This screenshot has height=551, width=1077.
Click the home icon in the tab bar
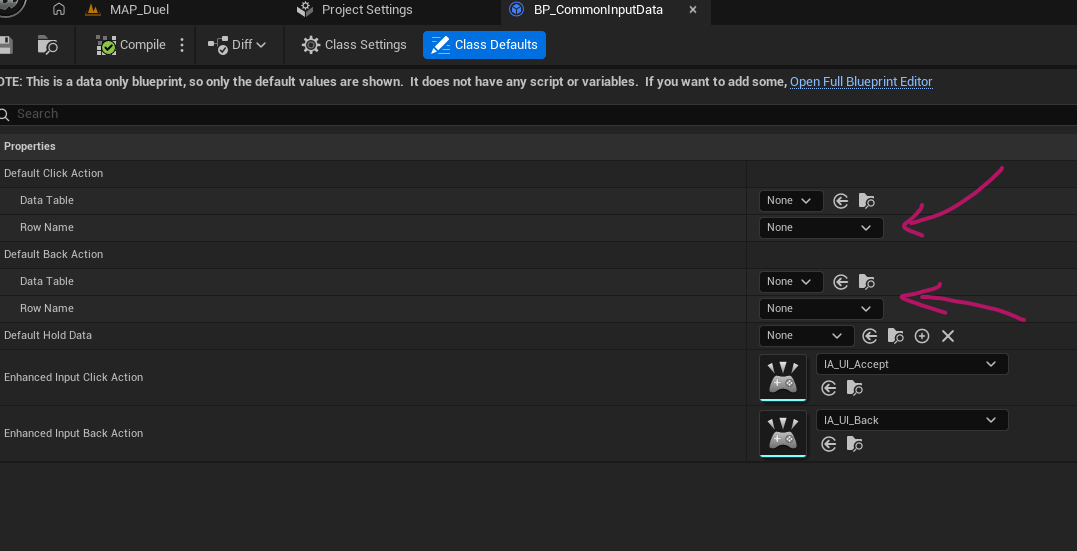point(59,10)
